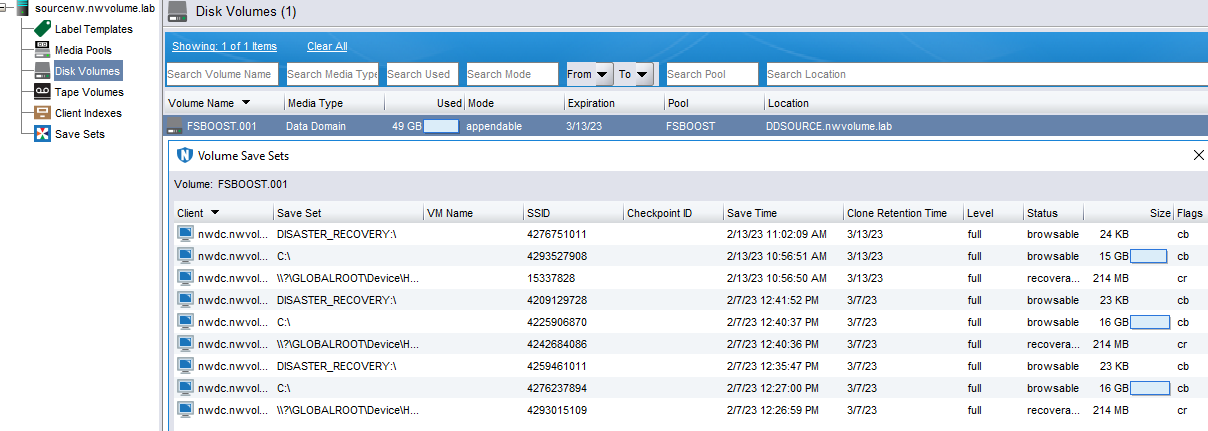Image resolution: width=1208 pixels, height=431 pixels.
Task: Sort by Media Type column header
Action: point(334,103)
